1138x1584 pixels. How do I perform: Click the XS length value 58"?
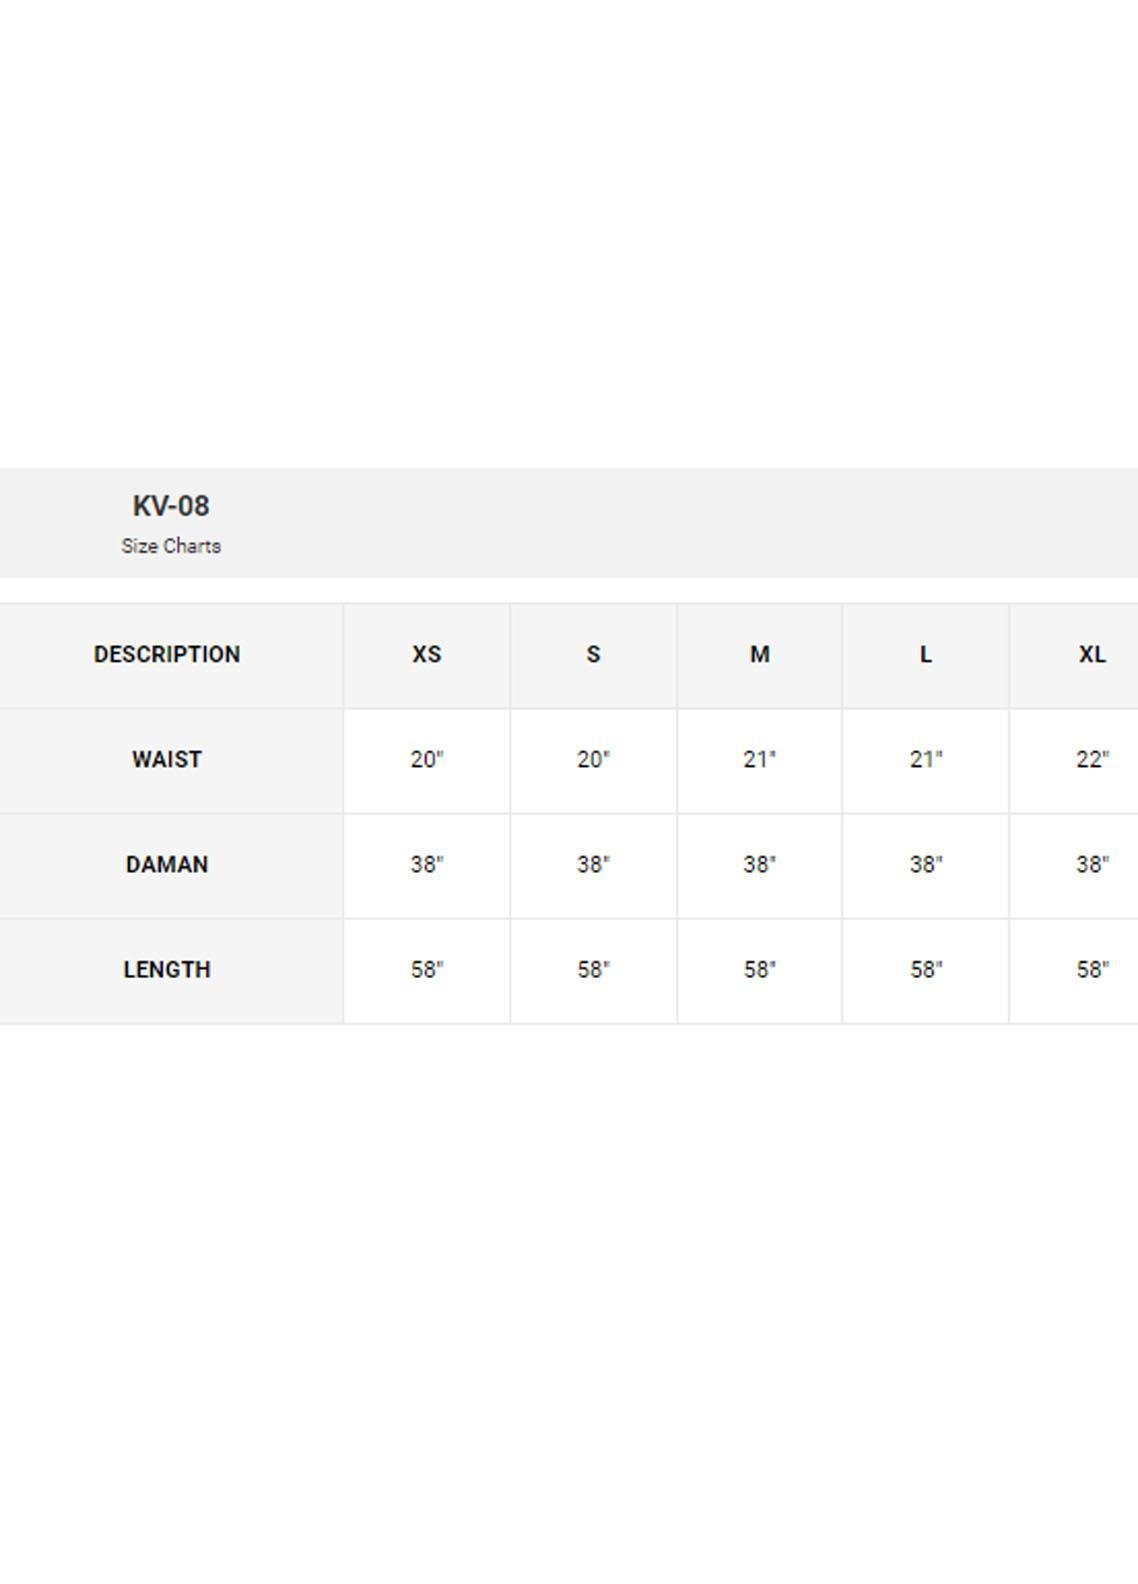[427, 969]
